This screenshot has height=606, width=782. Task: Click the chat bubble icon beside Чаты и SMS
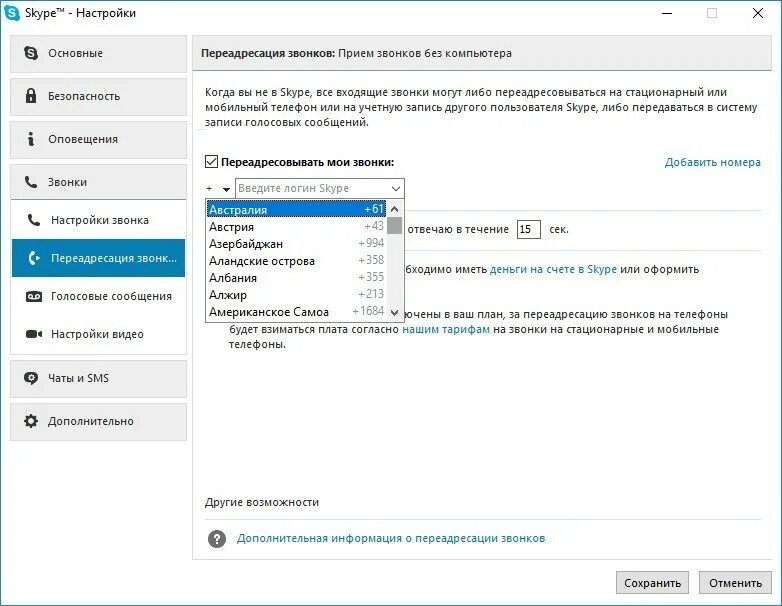(x=31, y=378)
